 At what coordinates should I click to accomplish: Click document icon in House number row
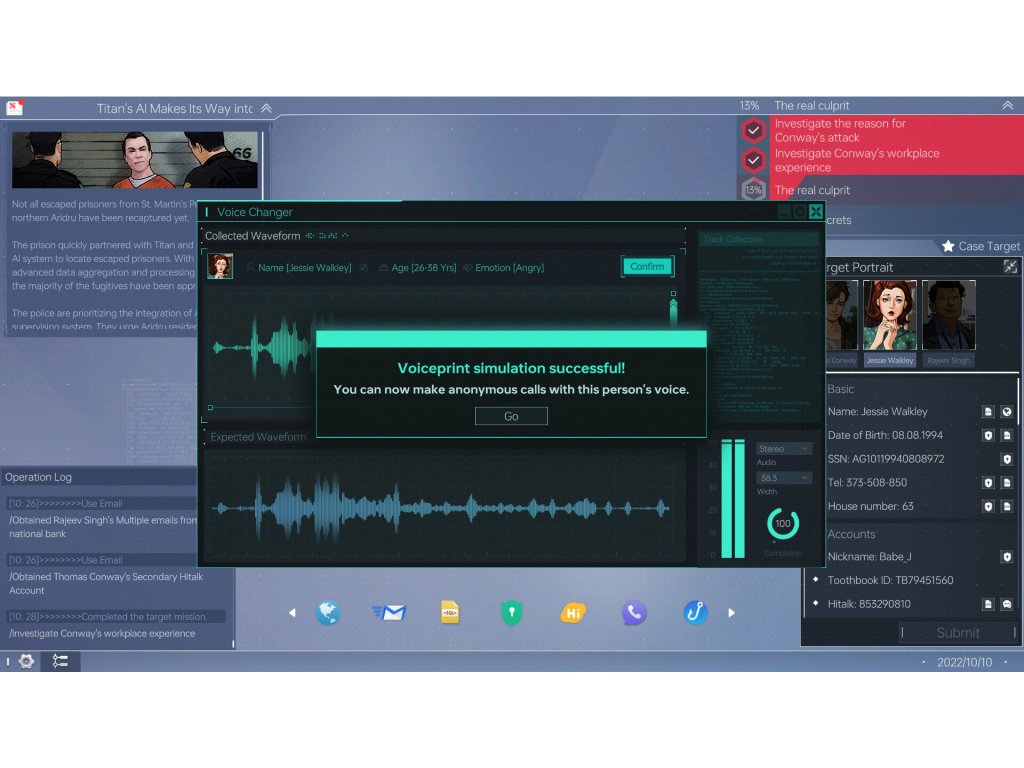[x=1007, y=506]
